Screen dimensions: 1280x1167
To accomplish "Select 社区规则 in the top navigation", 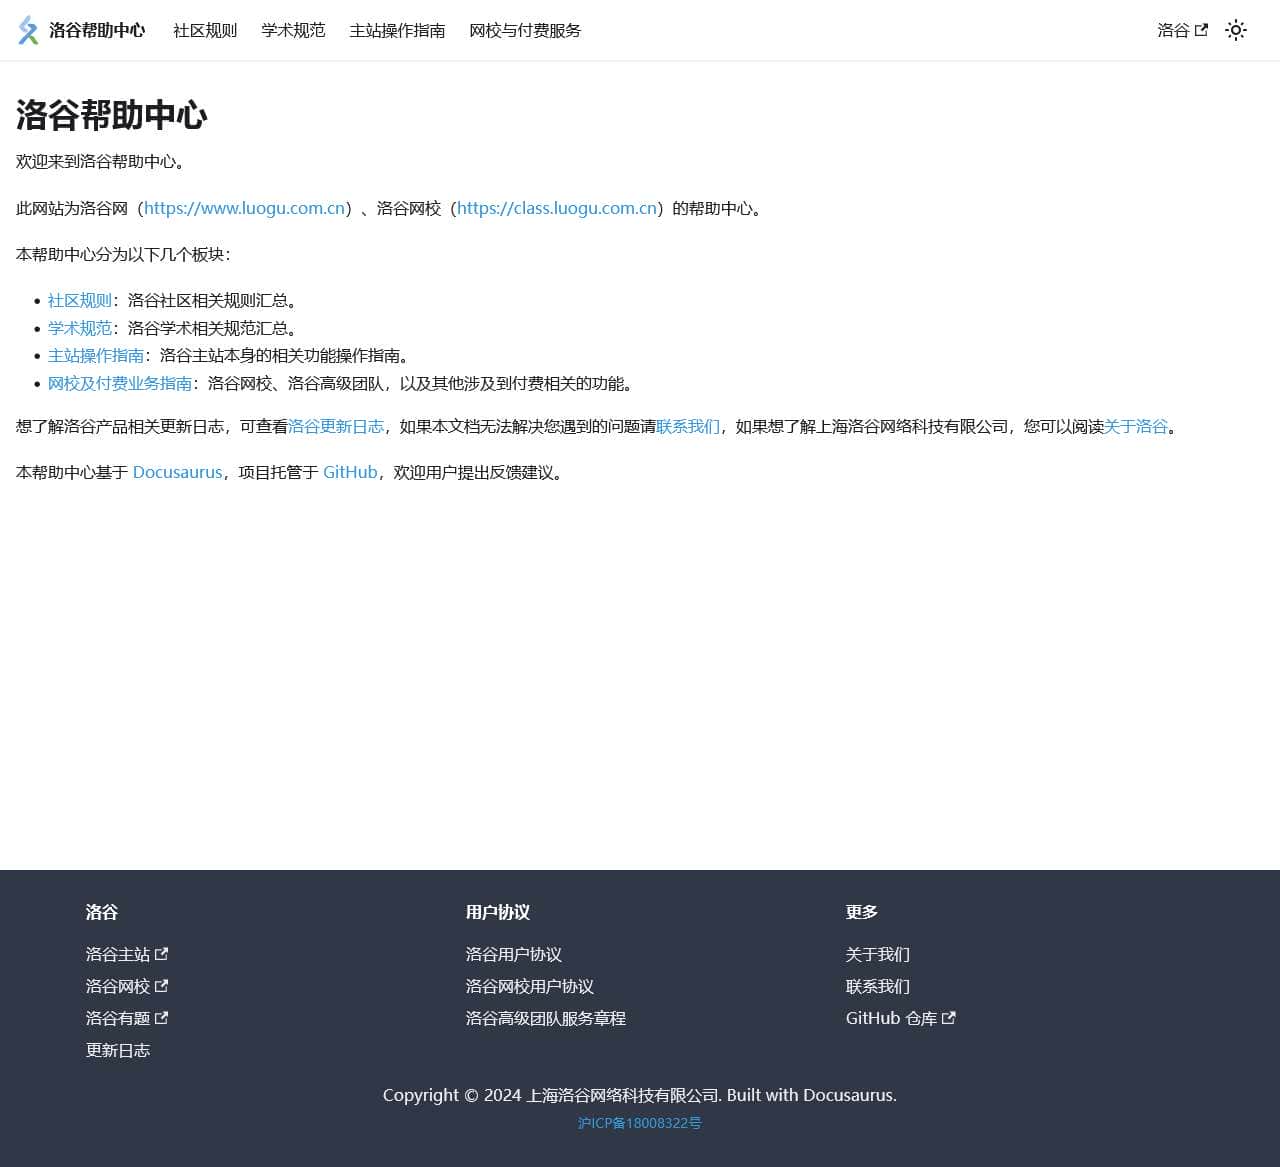I will (x=203, y=30).
